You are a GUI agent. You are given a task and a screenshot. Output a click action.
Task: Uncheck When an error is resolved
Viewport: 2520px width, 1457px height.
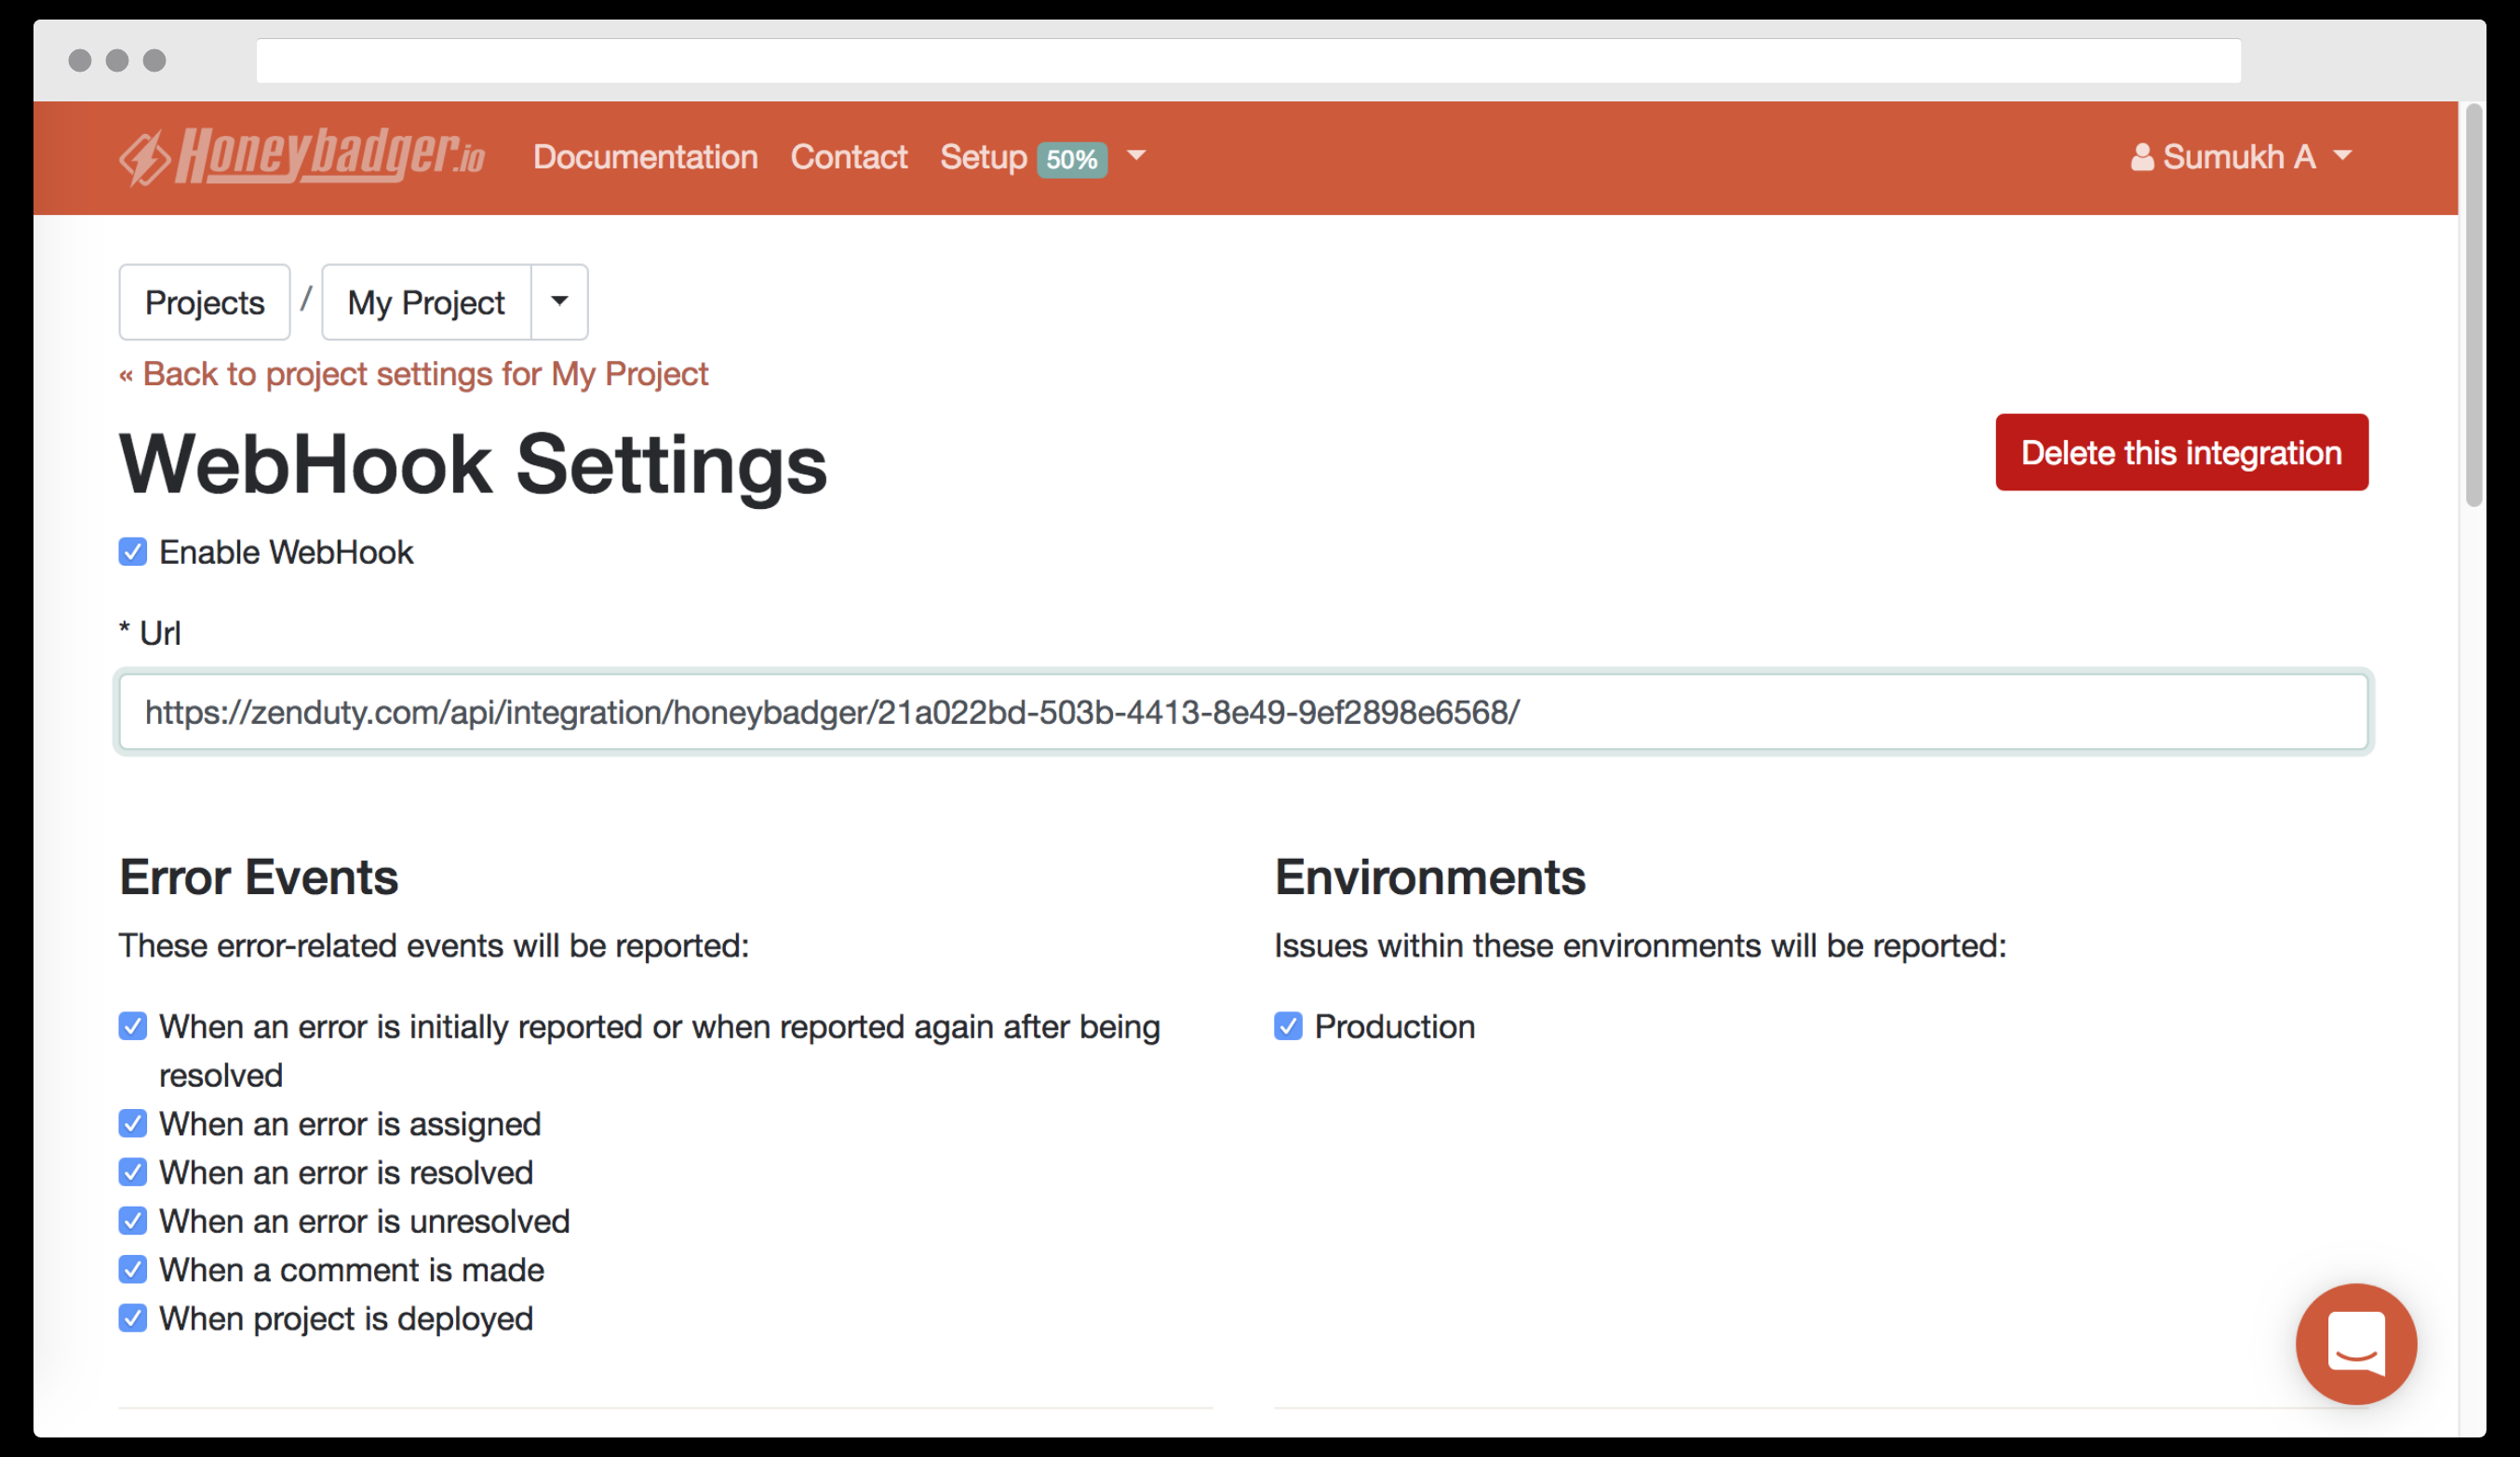[x=133, y=1172]
